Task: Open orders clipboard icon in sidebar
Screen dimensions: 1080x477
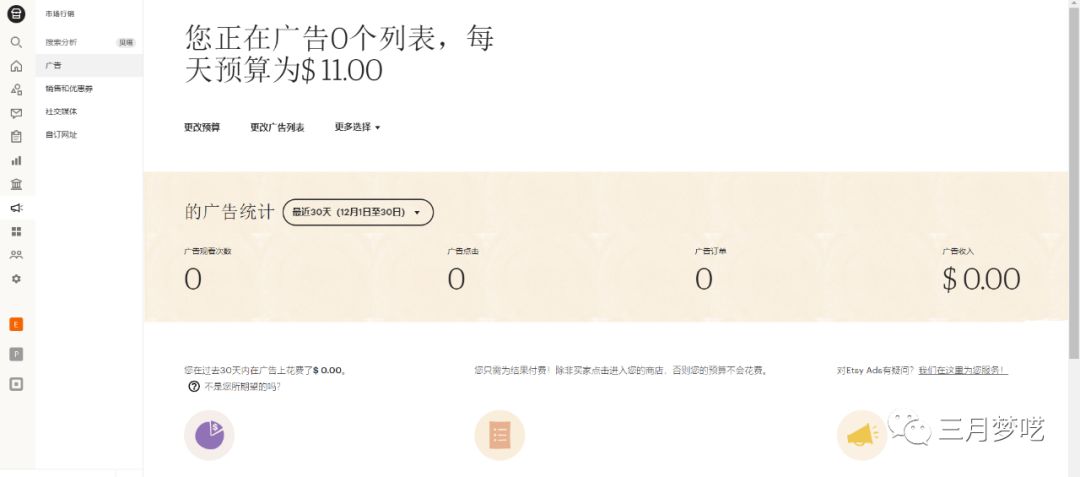Action: click(16, 137)
